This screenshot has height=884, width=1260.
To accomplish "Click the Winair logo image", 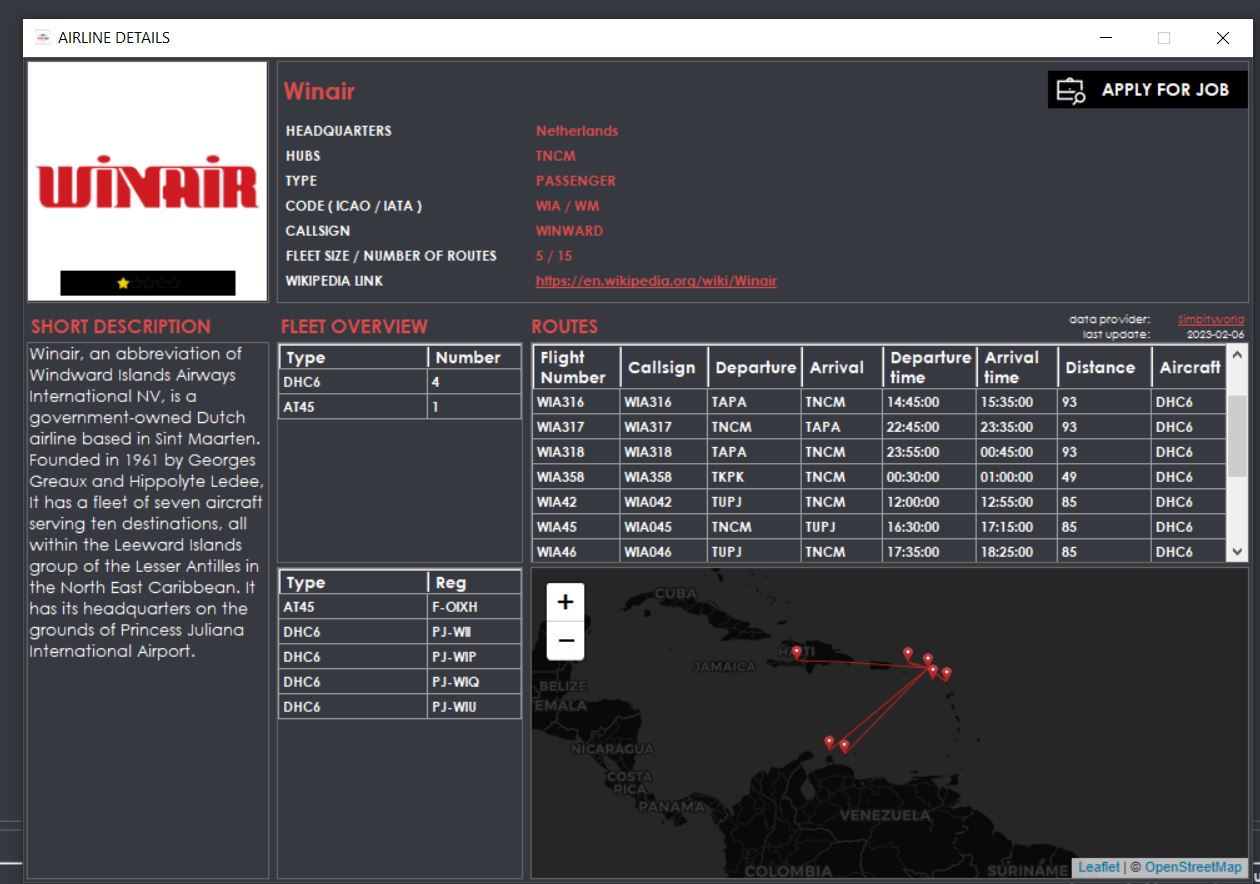I will click(147, 181).
